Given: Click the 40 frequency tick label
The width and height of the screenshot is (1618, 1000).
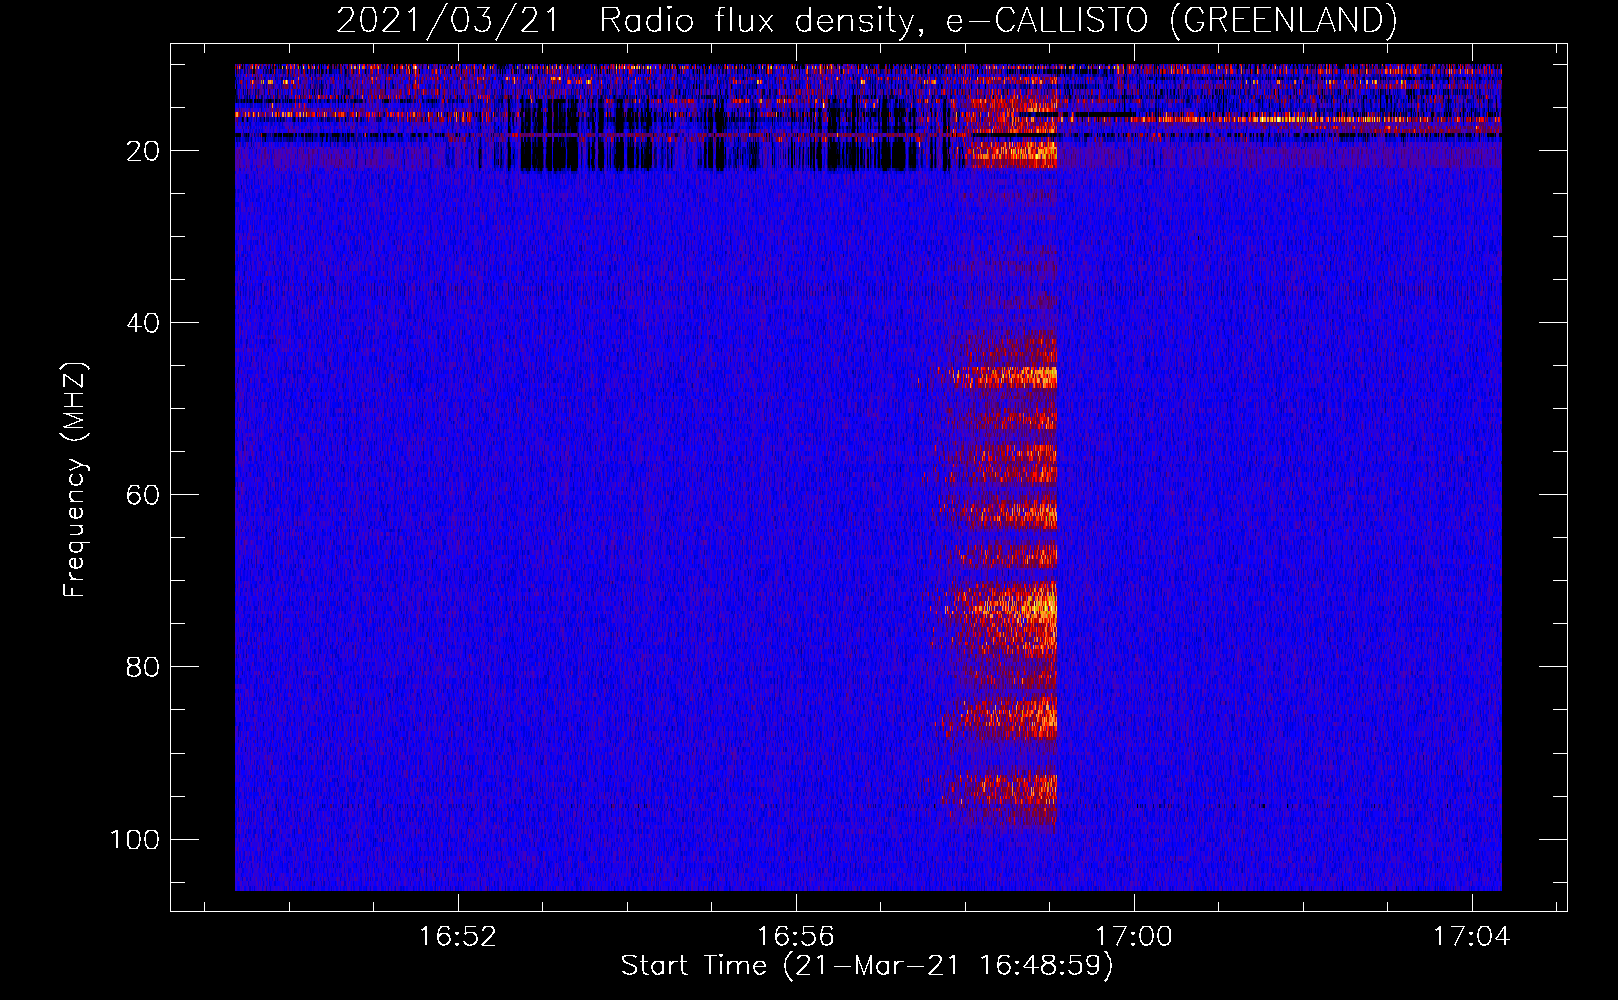Looking at the screenshot, I should click(143, 323).
